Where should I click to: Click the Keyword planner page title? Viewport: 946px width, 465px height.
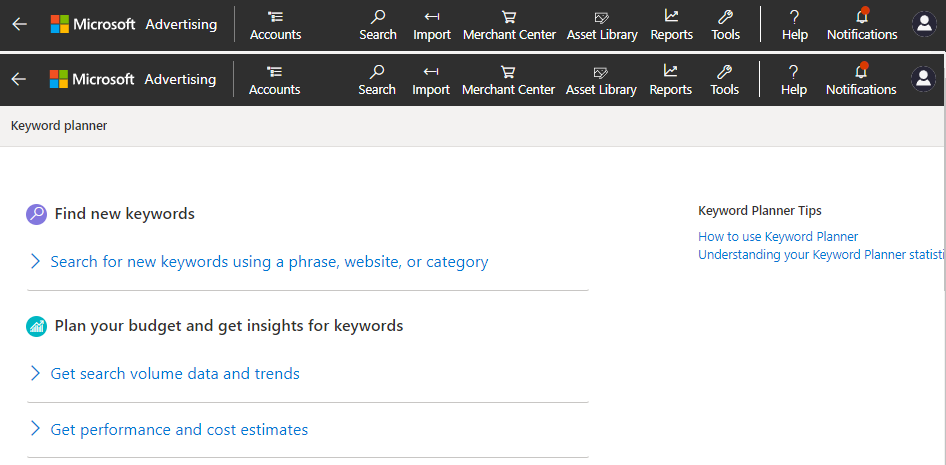[58, 126]
